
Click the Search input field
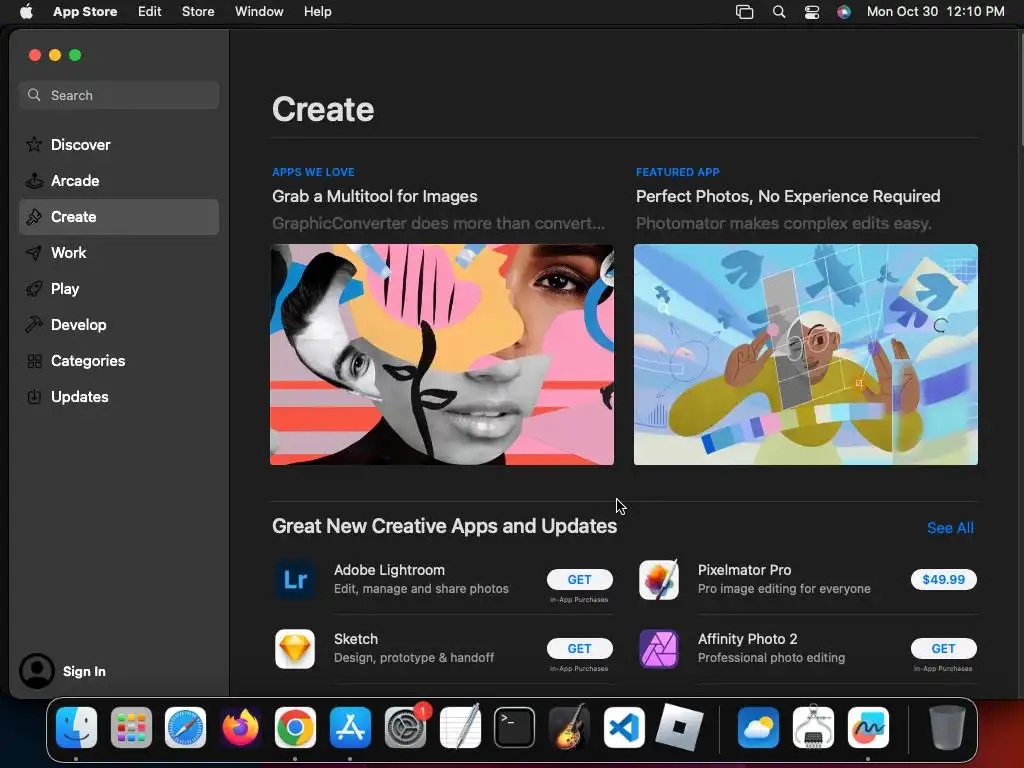pos(119,95)
